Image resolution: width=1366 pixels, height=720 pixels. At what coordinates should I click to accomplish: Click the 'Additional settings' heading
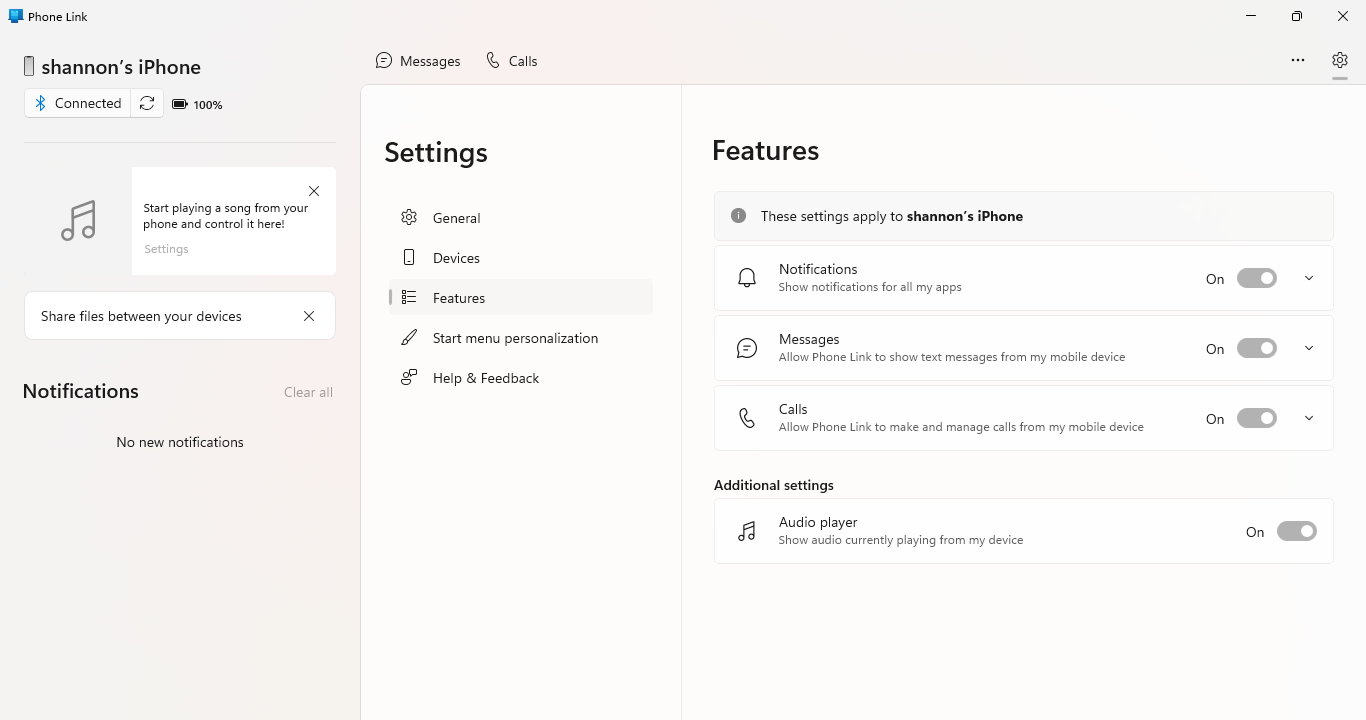[x=774, y=485]
